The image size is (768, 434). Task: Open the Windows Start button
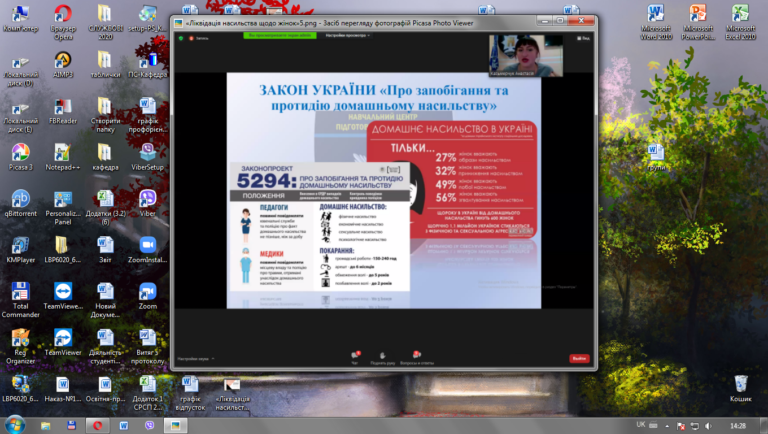(15, 425)
